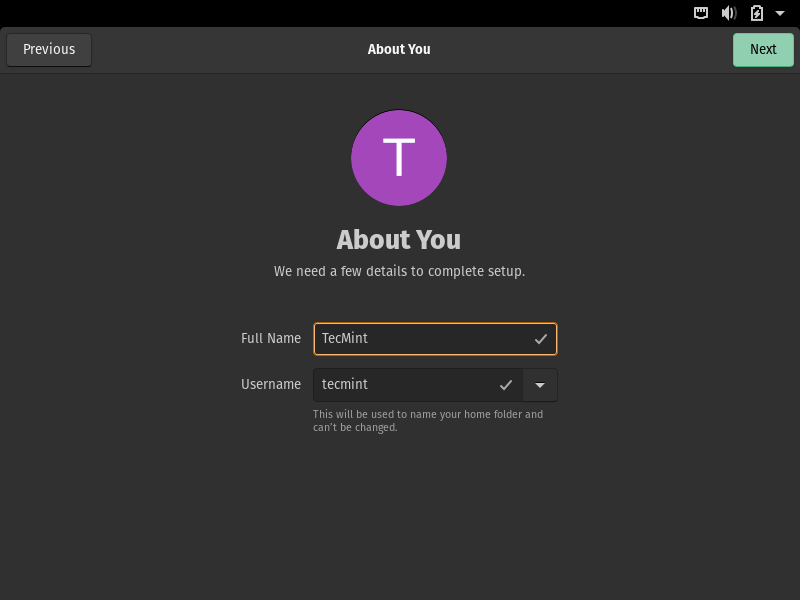The height and width of the screenshot is (600, 800).
Task: Click 'We need a few details' subtitle
Action: click(x=399, y=271)
